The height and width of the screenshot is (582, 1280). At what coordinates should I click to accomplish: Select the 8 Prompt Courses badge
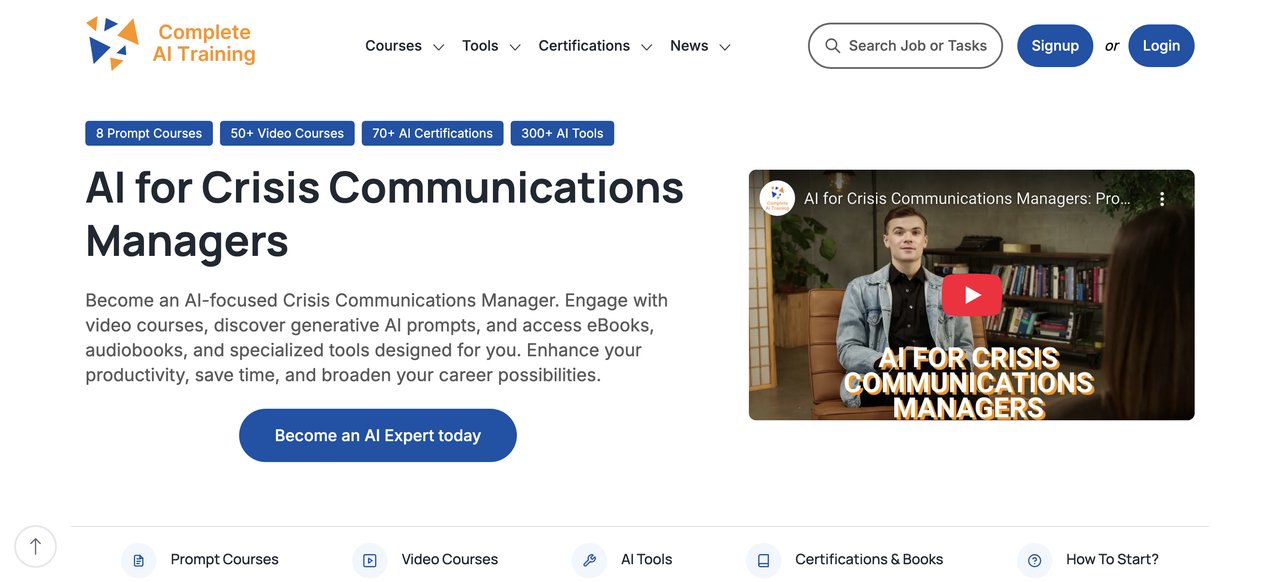pos(149,133)
